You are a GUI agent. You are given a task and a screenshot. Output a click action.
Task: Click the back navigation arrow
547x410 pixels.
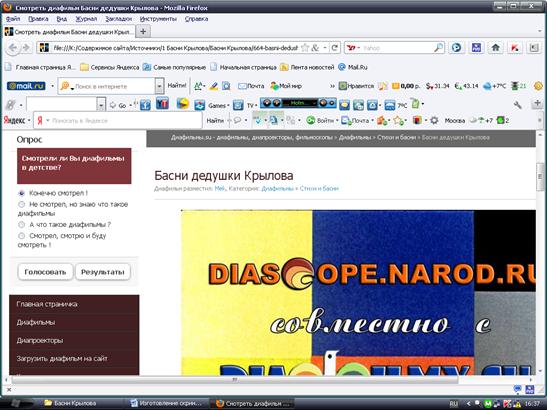(x=13, y=48)
